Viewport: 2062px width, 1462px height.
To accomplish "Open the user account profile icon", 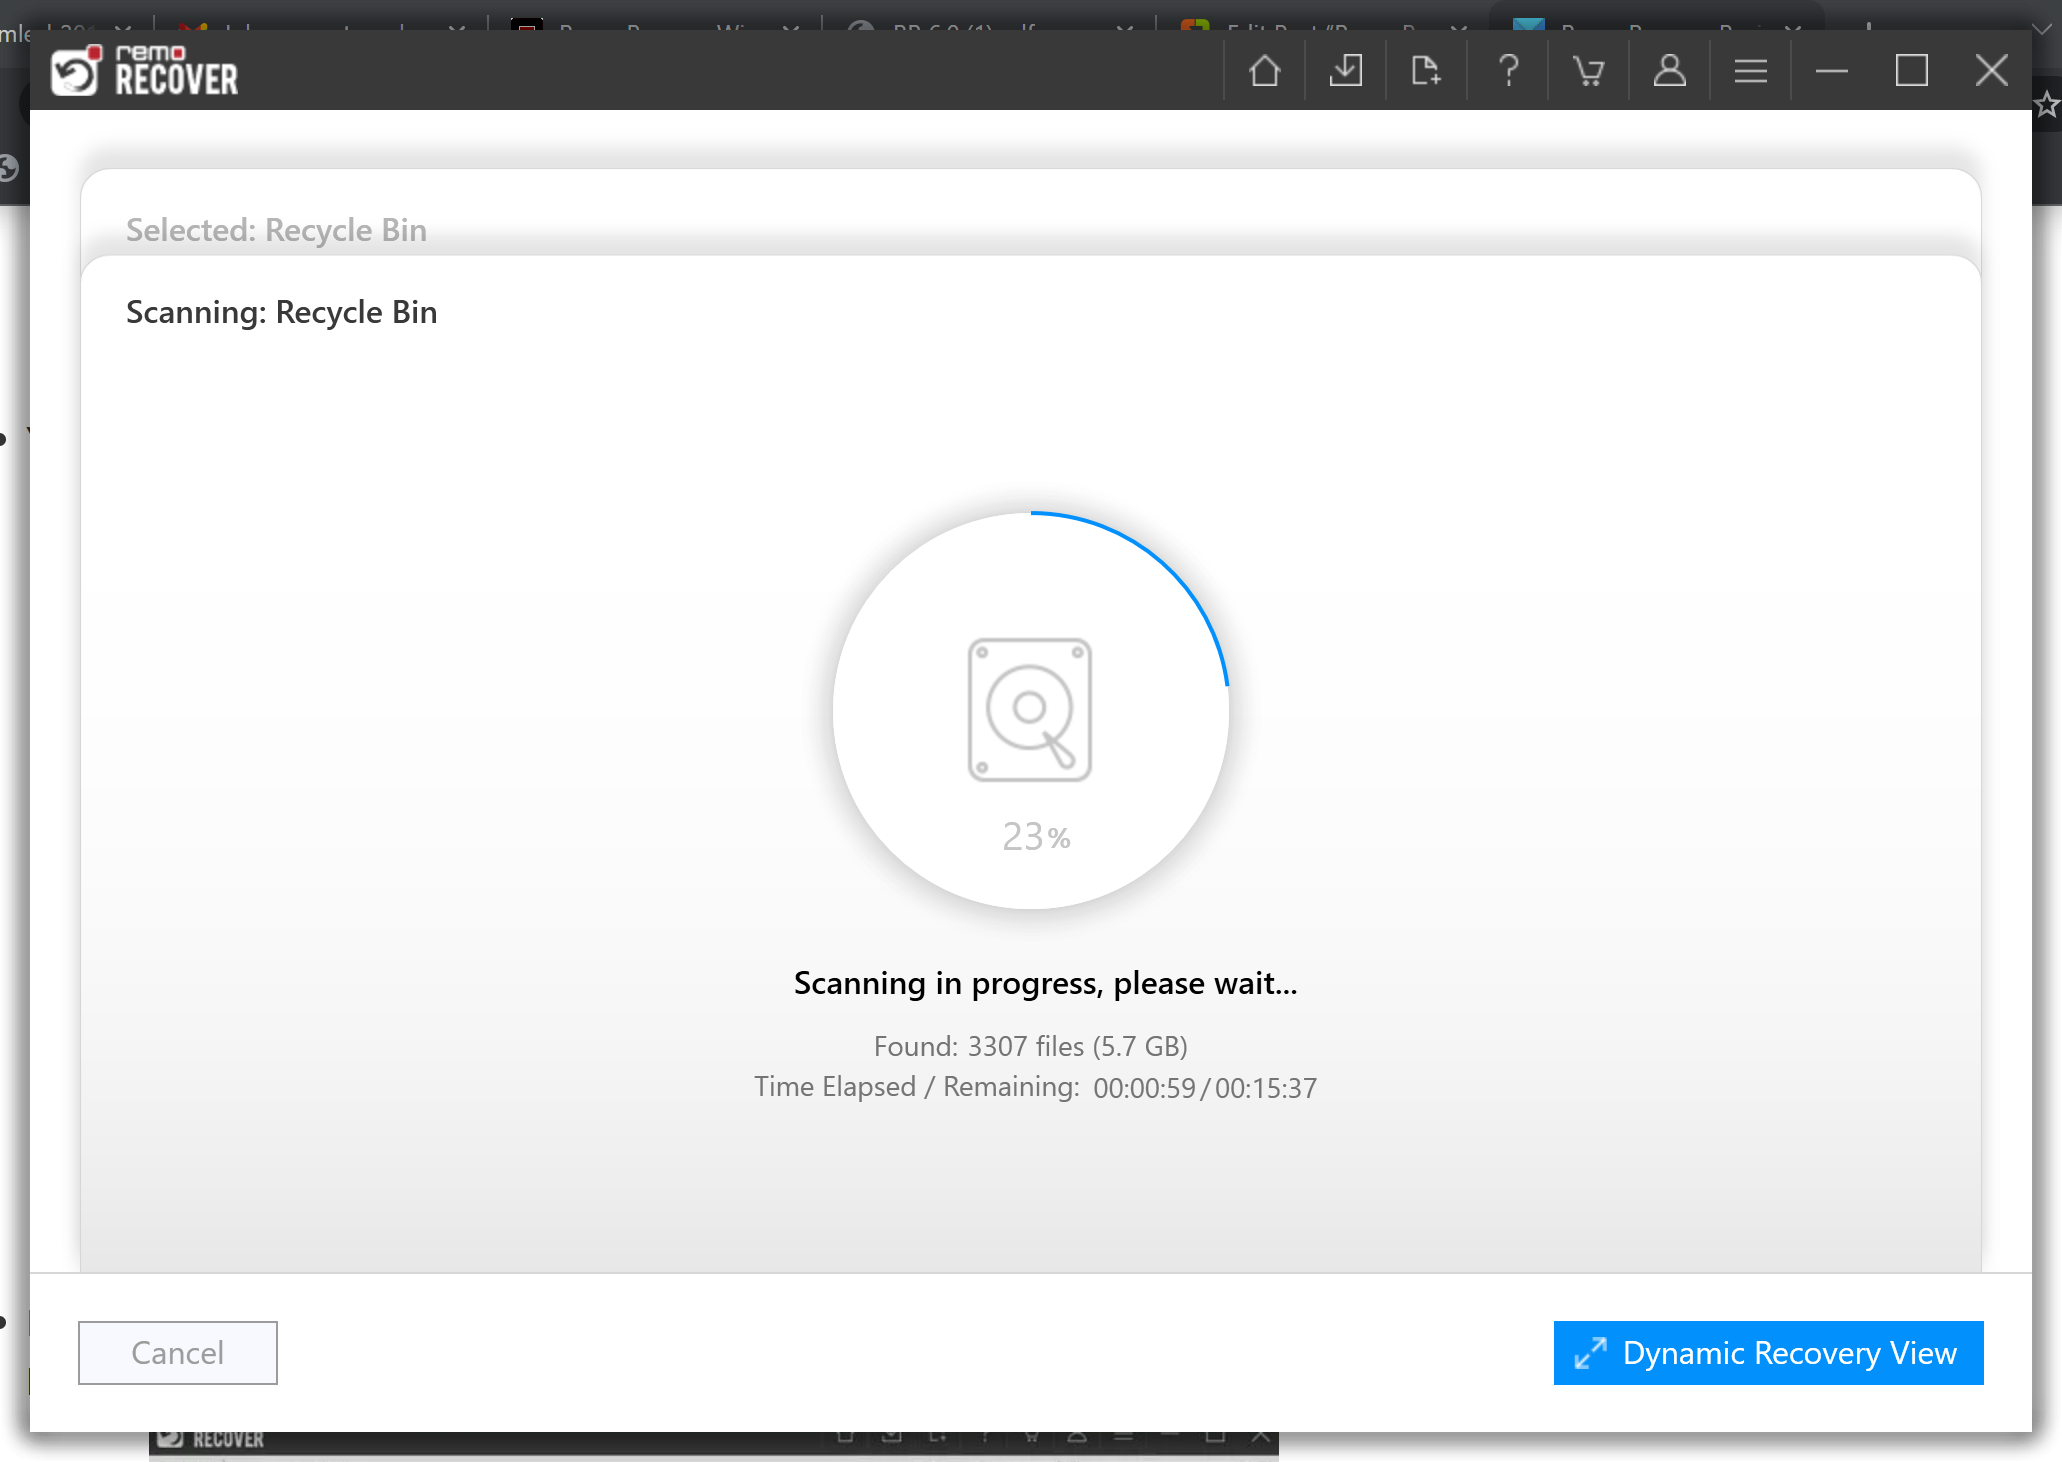I will pos(1669,71).
